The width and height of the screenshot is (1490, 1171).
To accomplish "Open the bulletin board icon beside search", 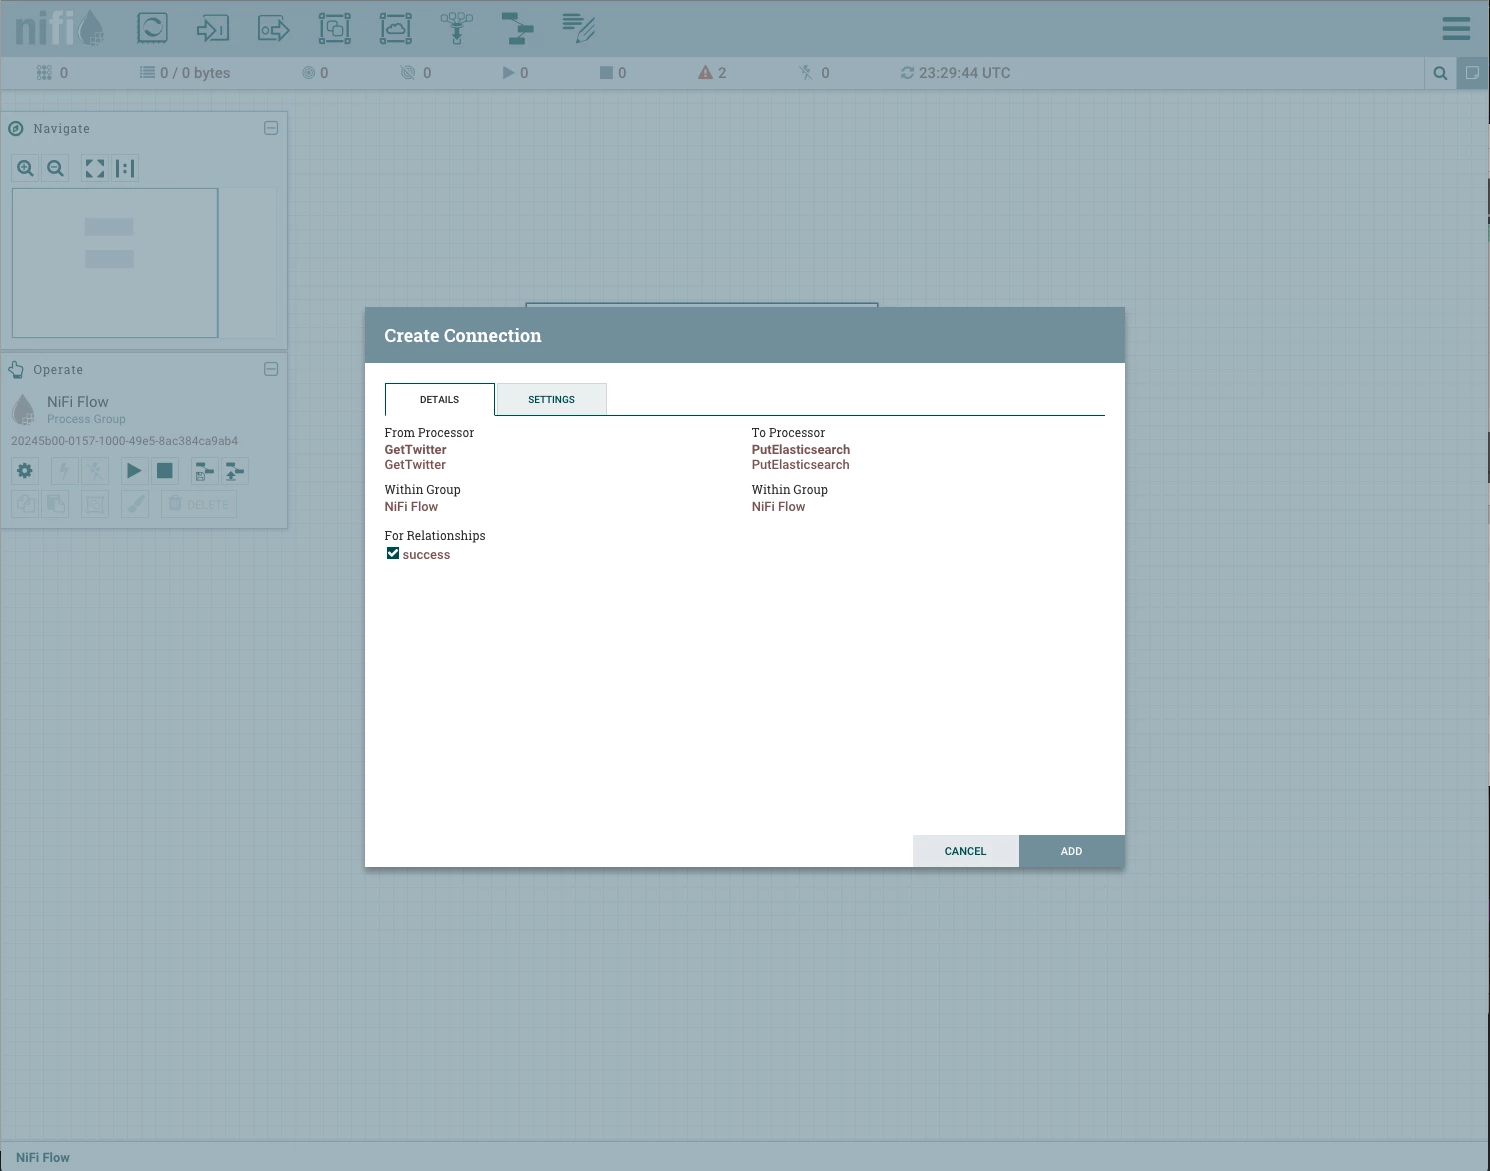I will point(1472,73).
